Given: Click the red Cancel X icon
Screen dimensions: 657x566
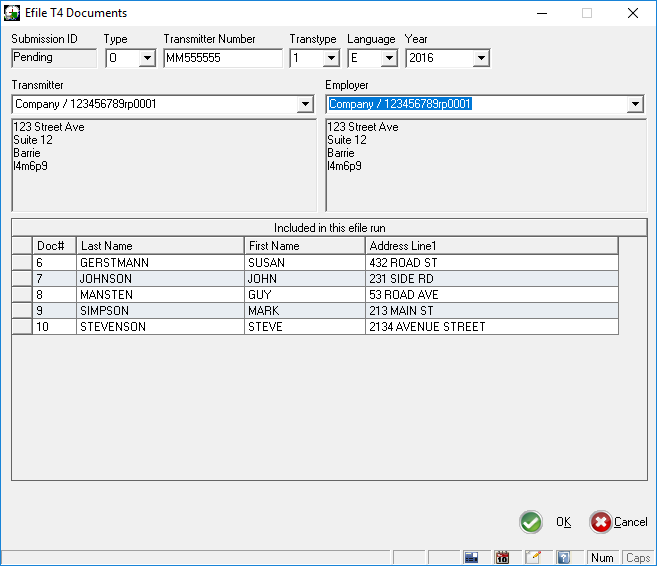Looking at the screenshot, I should click(x=600, y=522).
